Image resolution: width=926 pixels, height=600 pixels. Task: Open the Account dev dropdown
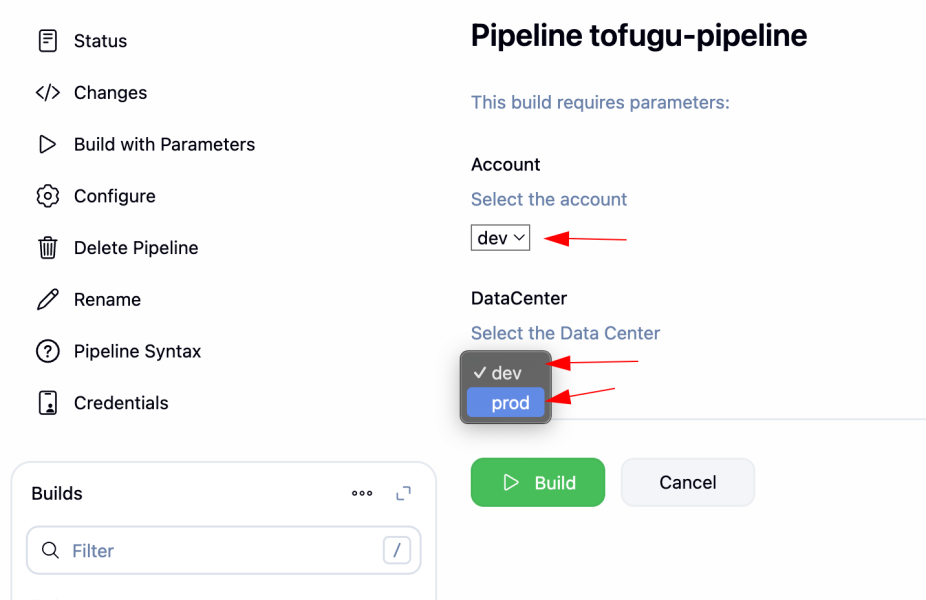[x=500, y=238]
